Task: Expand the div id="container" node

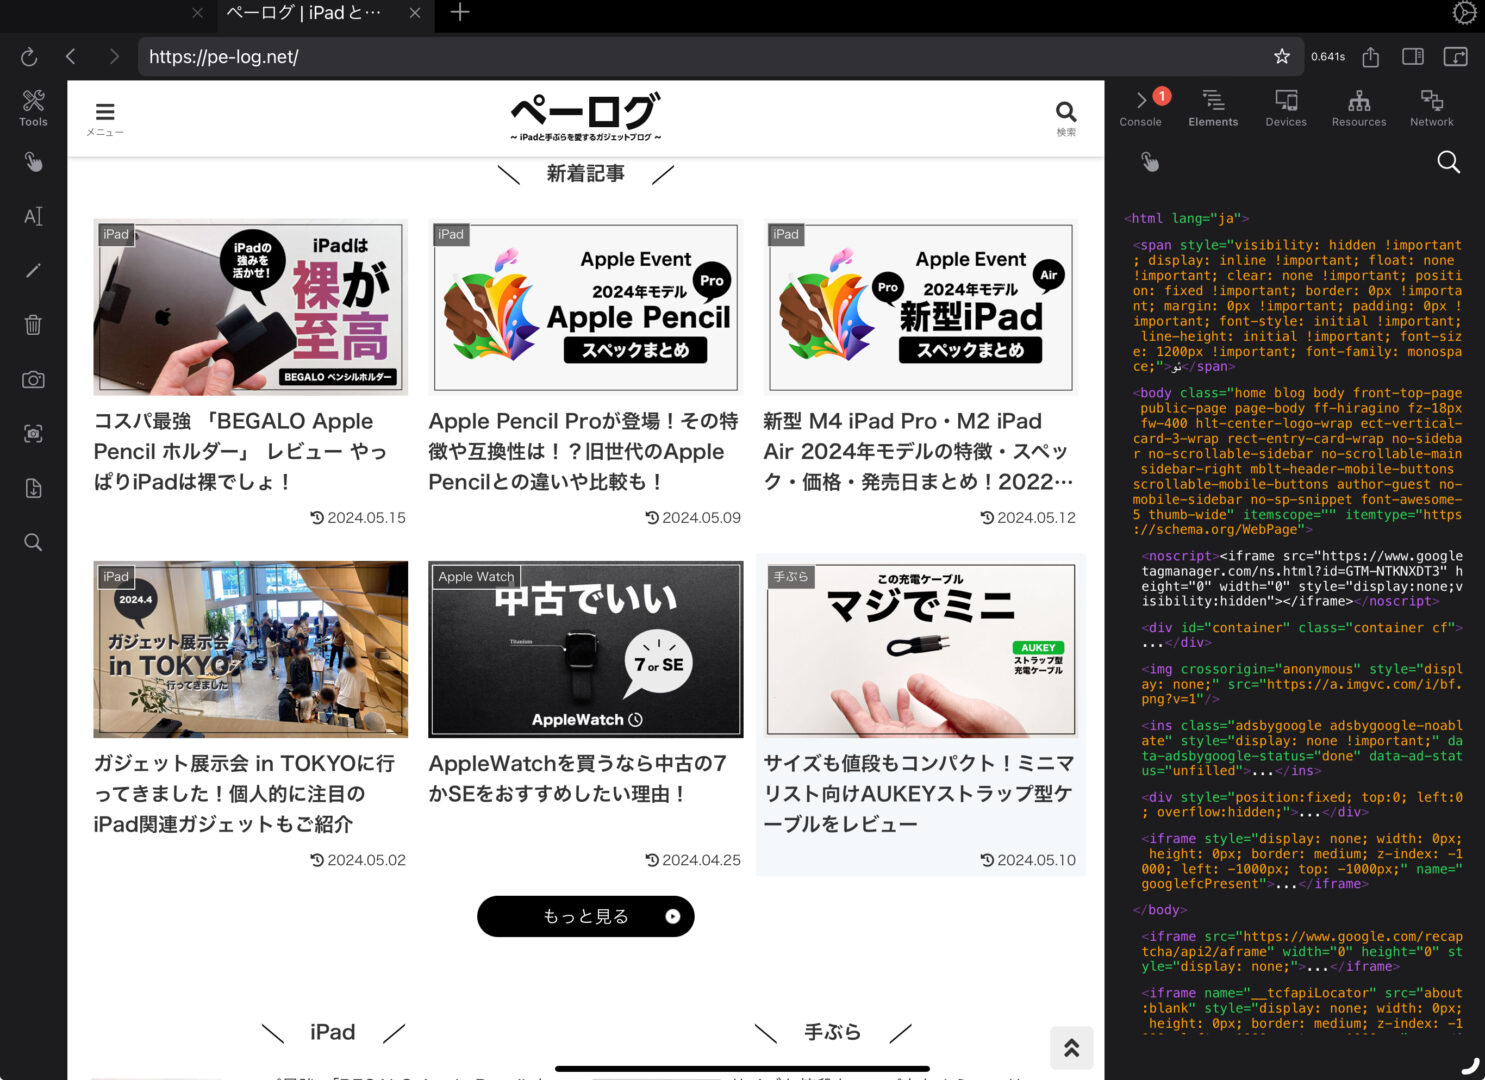Action: click(x=1302, y=635)
